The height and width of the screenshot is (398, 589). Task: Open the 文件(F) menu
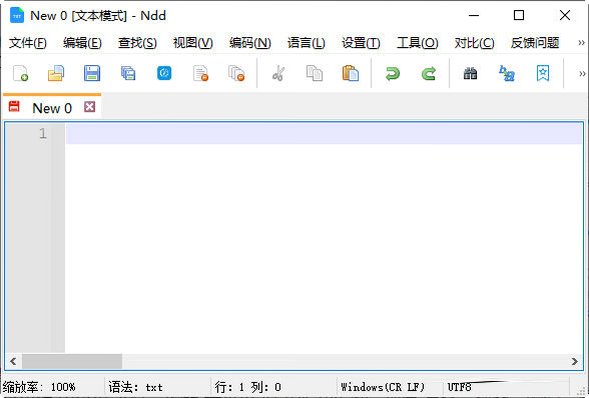click(x=27, y=43)
